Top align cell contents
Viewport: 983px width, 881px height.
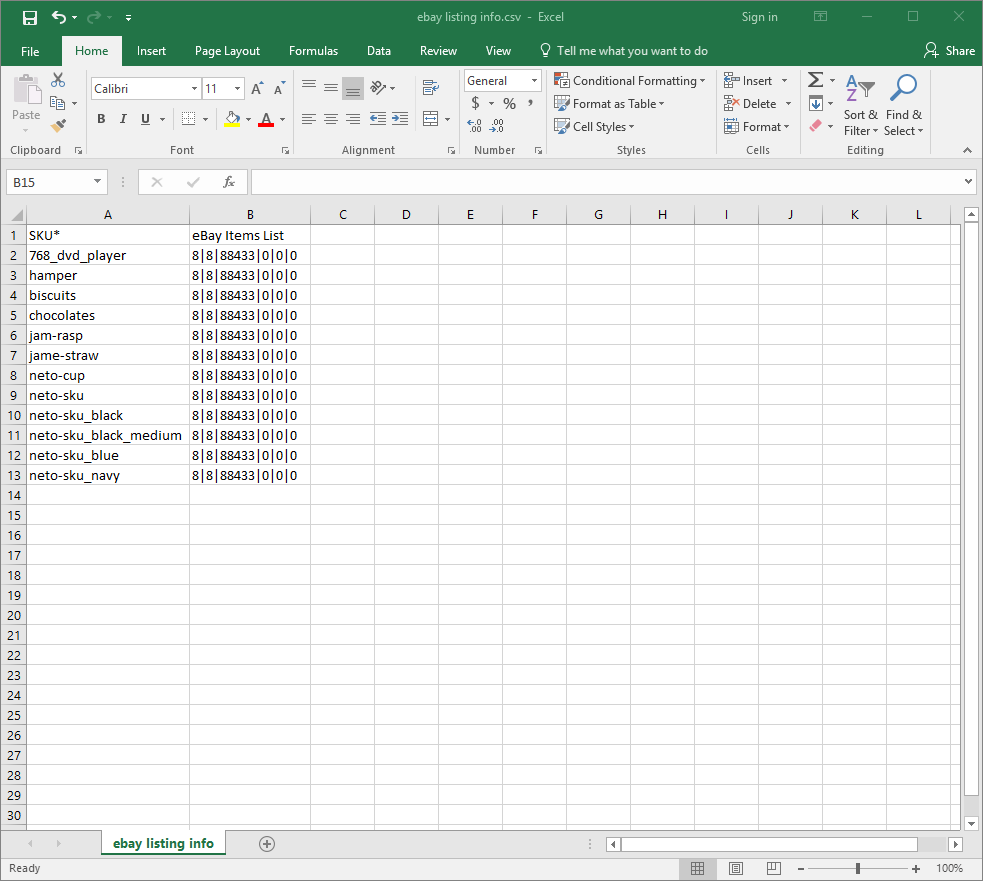point(308,87)
